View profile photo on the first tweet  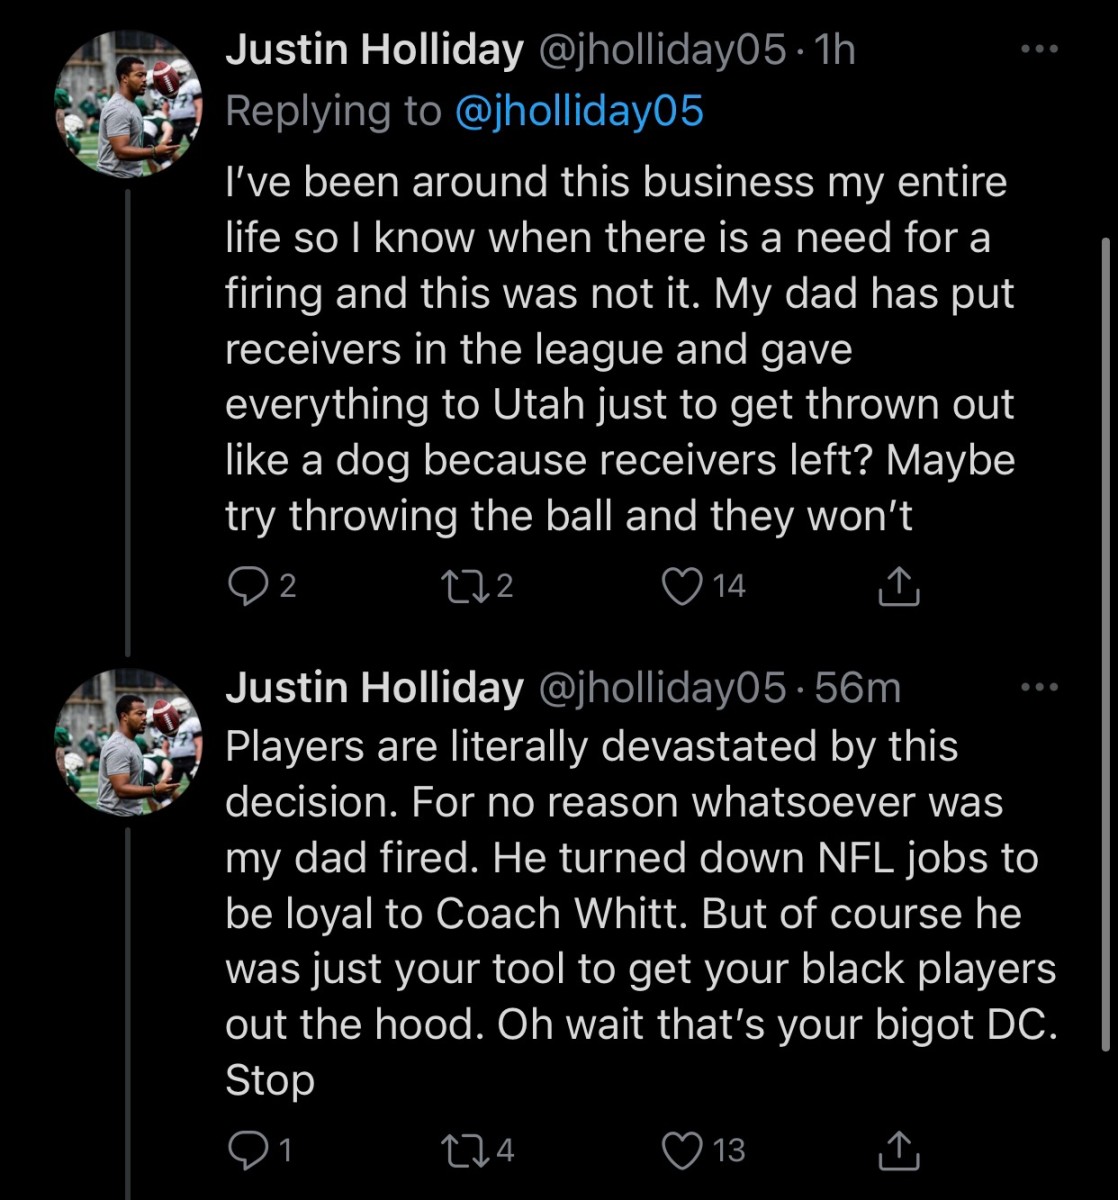[128, 105]
